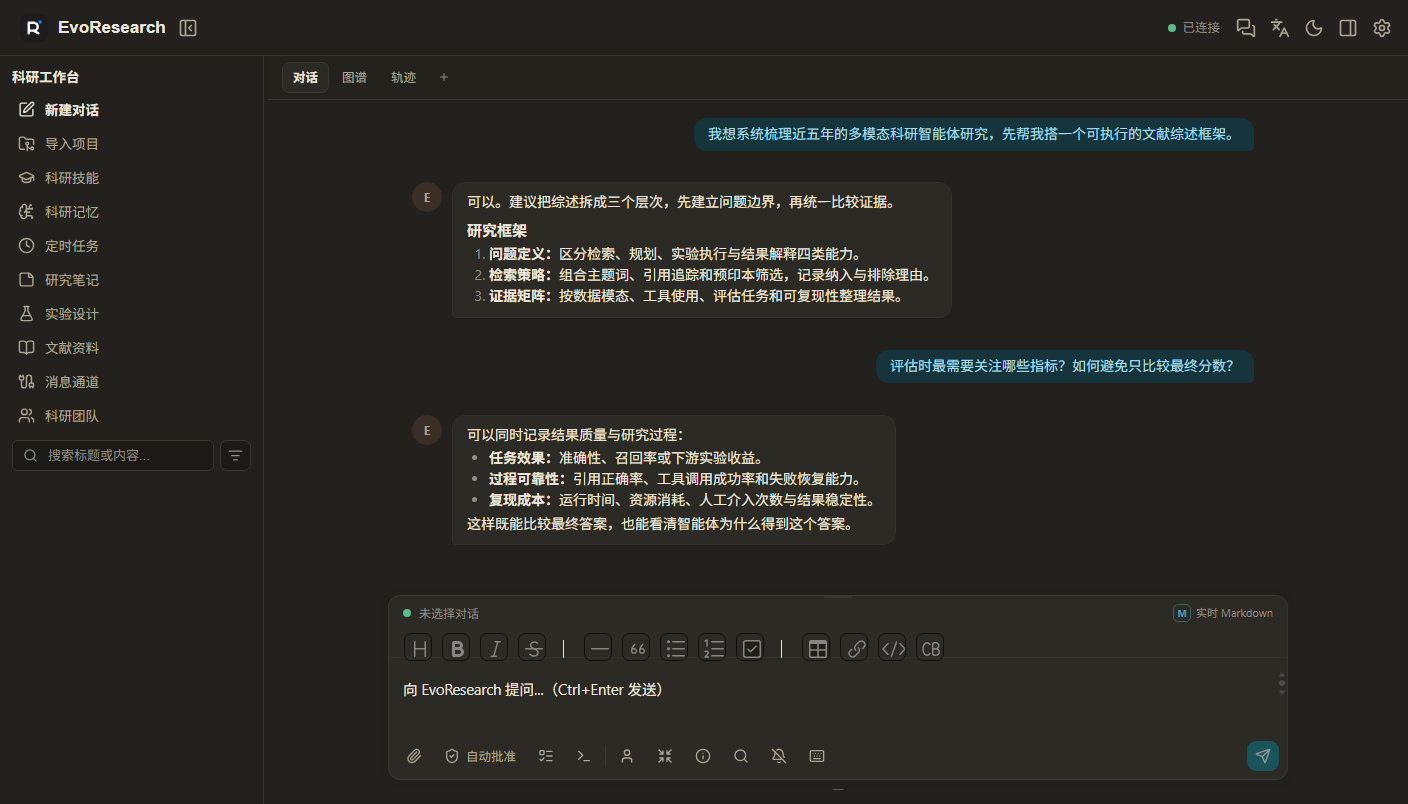
Task: Open the person icon in composer
Action: click(627, 756)
